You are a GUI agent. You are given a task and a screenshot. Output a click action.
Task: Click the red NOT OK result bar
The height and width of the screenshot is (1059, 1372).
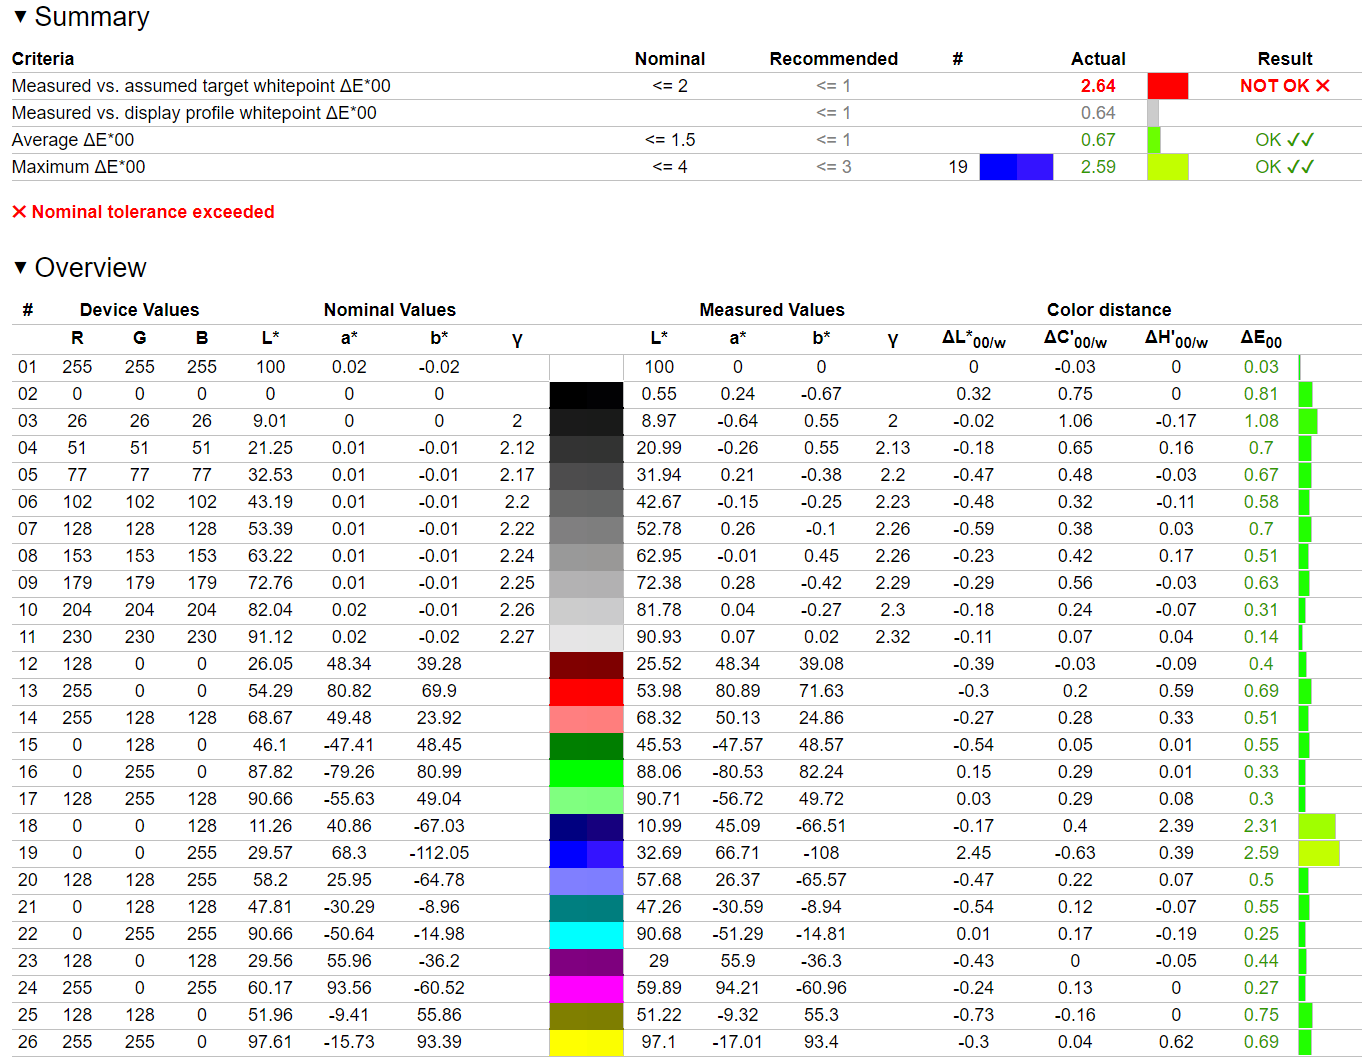click(x=1167, y=86)
